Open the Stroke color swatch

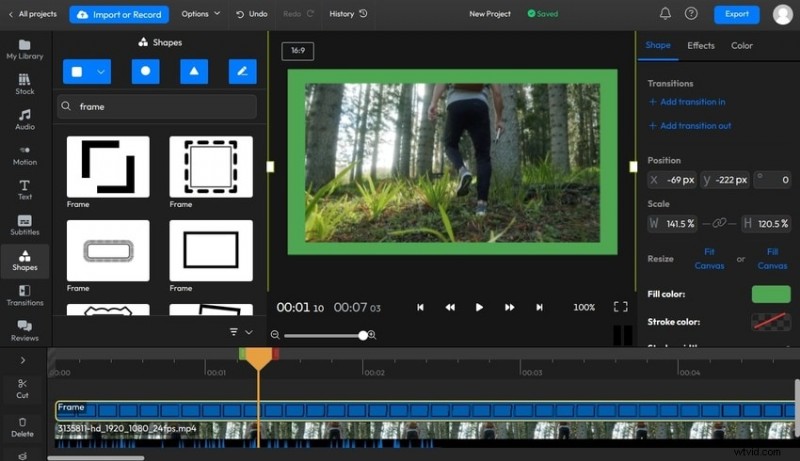771,322
